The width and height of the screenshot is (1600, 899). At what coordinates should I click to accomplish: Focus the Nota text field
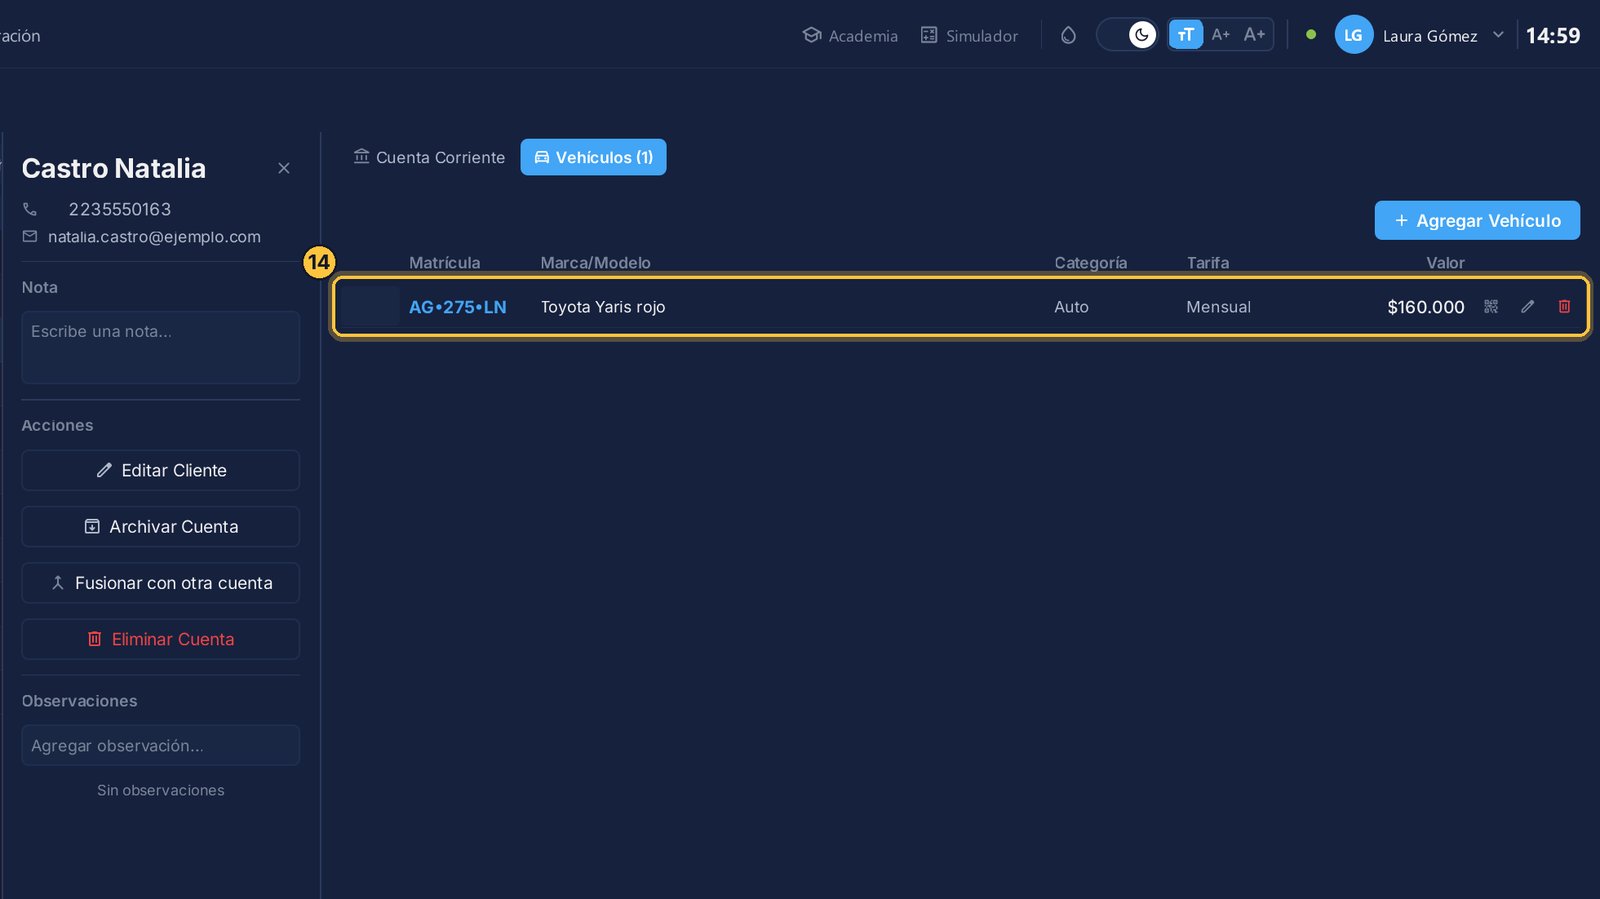(x=161, y=347)
